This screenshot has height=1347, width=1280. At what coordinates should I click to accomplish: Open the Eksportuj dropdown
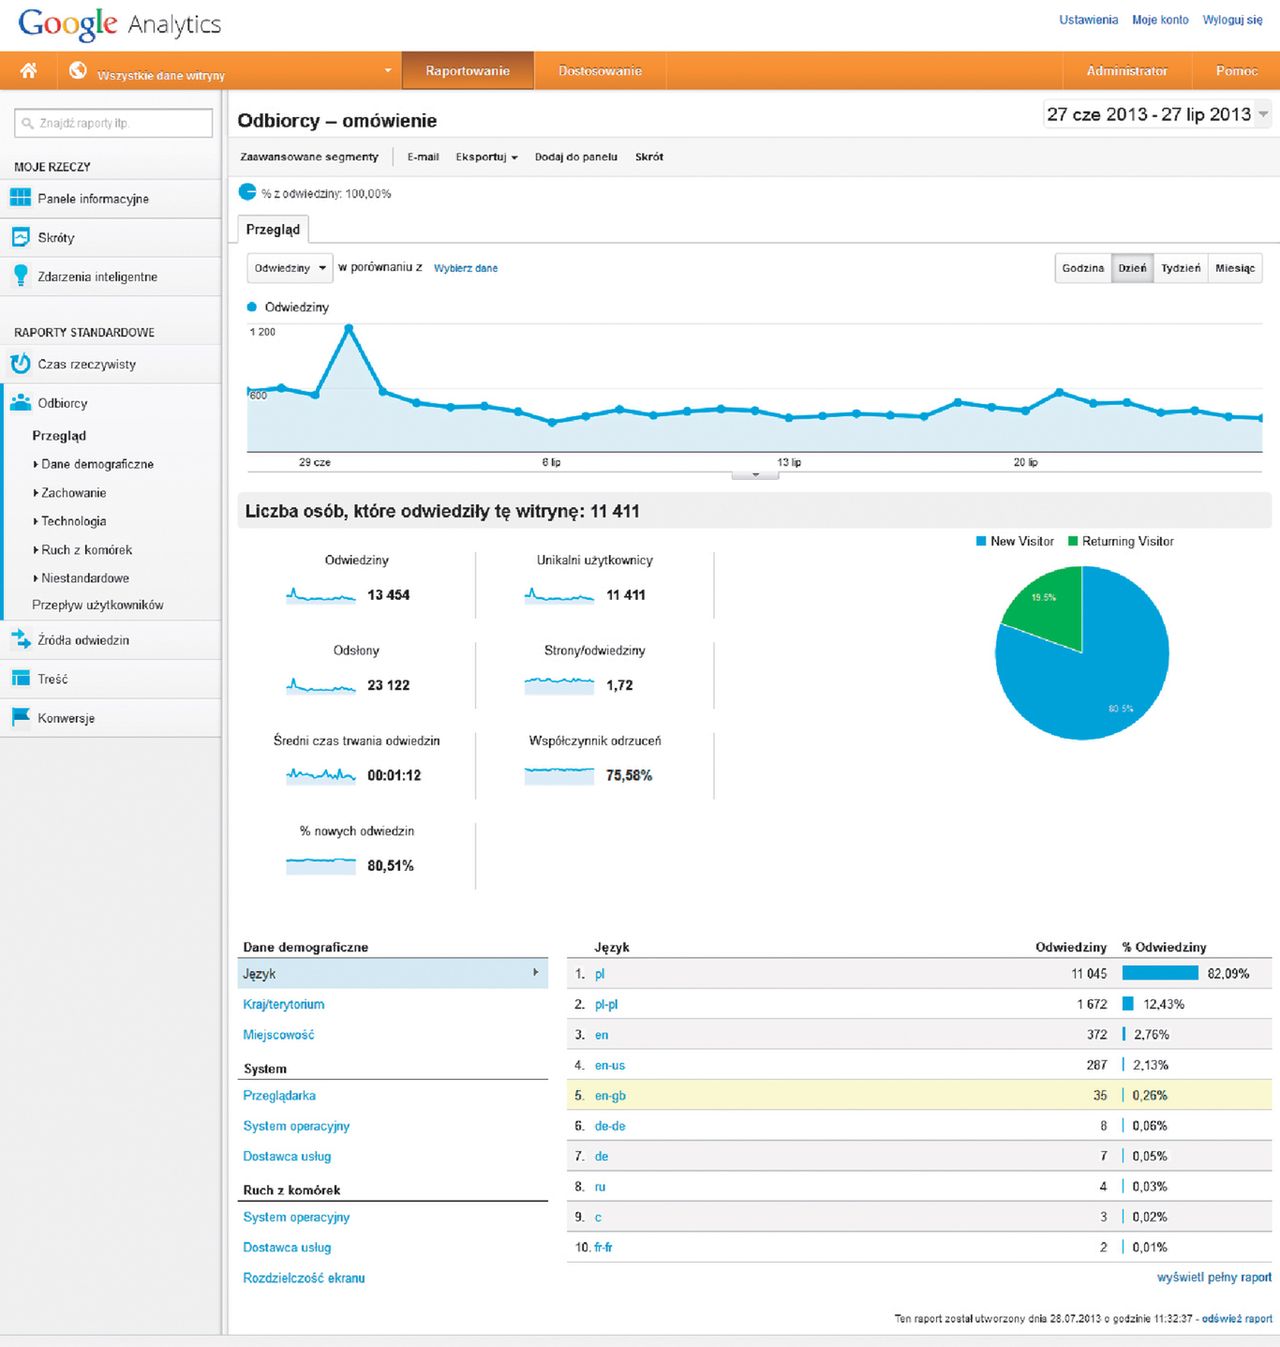point(486,157)
